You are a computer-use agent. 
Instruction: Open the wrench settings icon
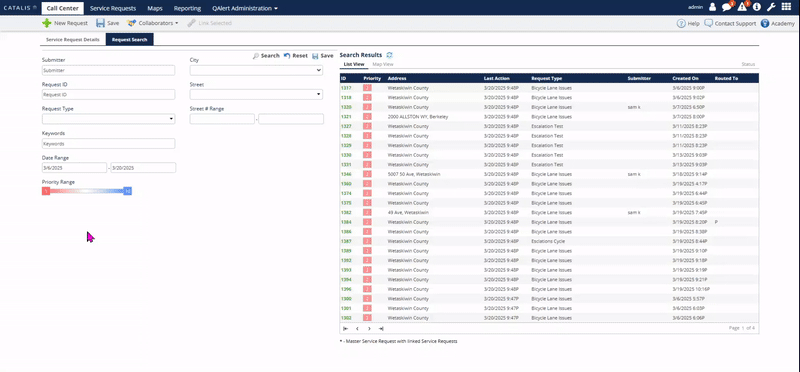tap(771, 7)
